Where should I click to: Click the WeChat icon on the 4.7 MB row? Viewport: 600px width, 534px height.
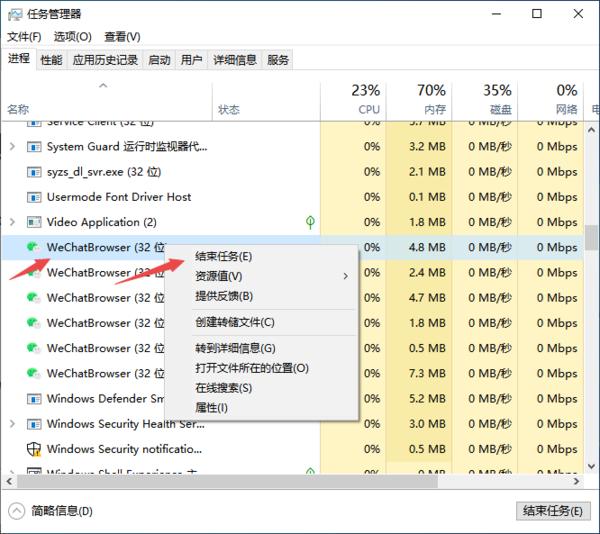[x=34, y=298]
